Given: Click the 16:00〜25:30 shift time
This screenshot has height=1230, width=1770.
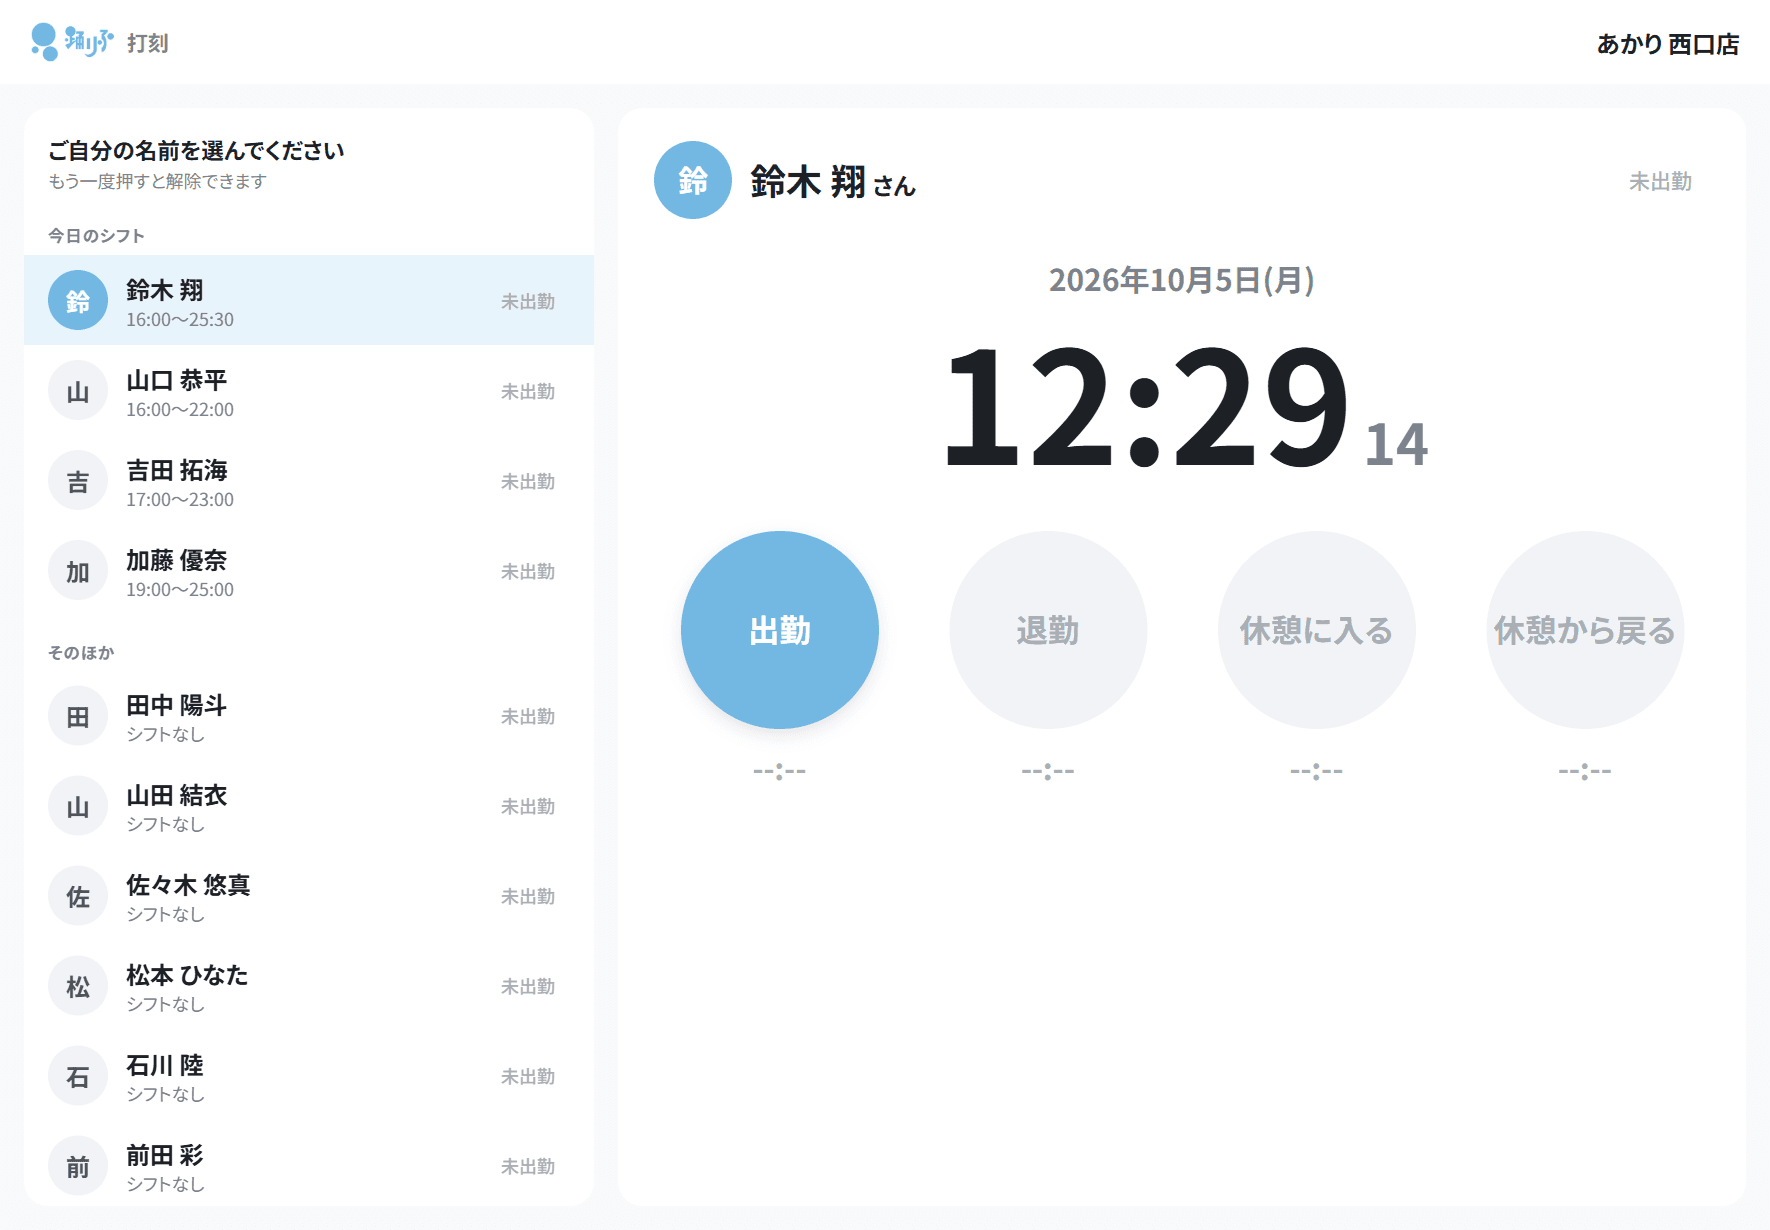Looking at the screenshot, I should tap(180, 320).
